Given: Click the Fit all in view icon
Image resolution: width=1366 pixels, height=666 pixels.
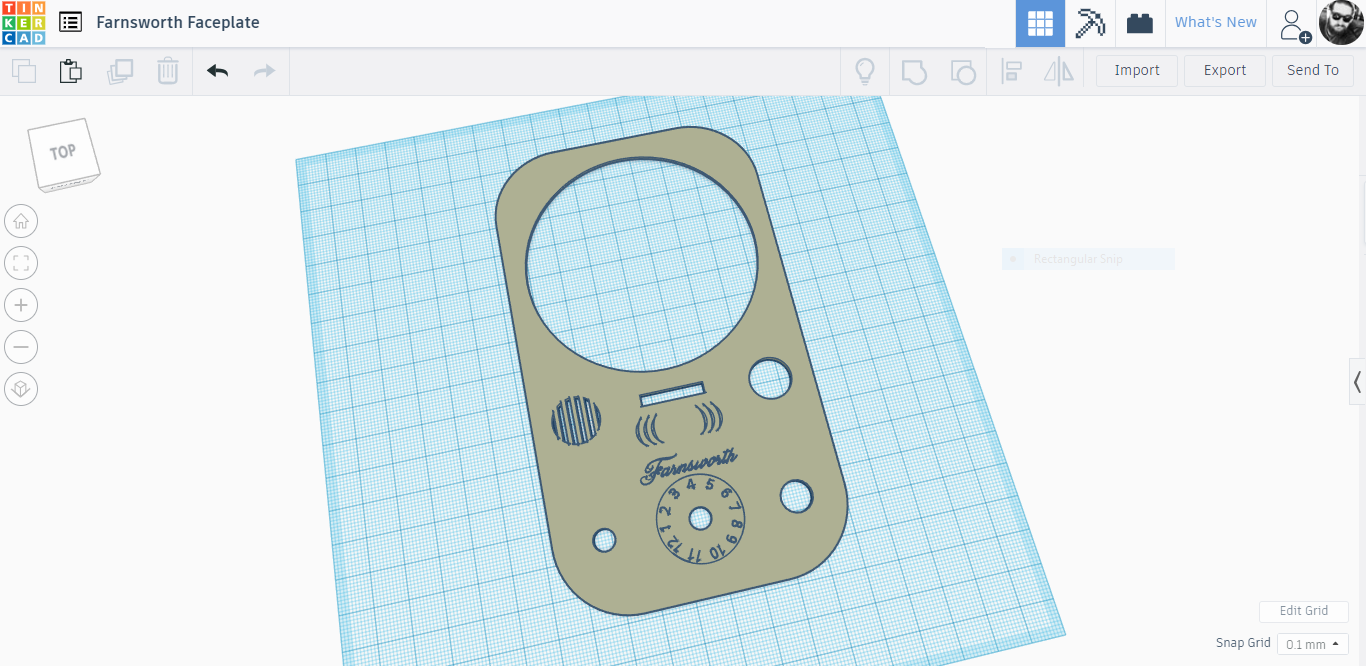Looking at the screenshot, I should click(x=21, y=263).
